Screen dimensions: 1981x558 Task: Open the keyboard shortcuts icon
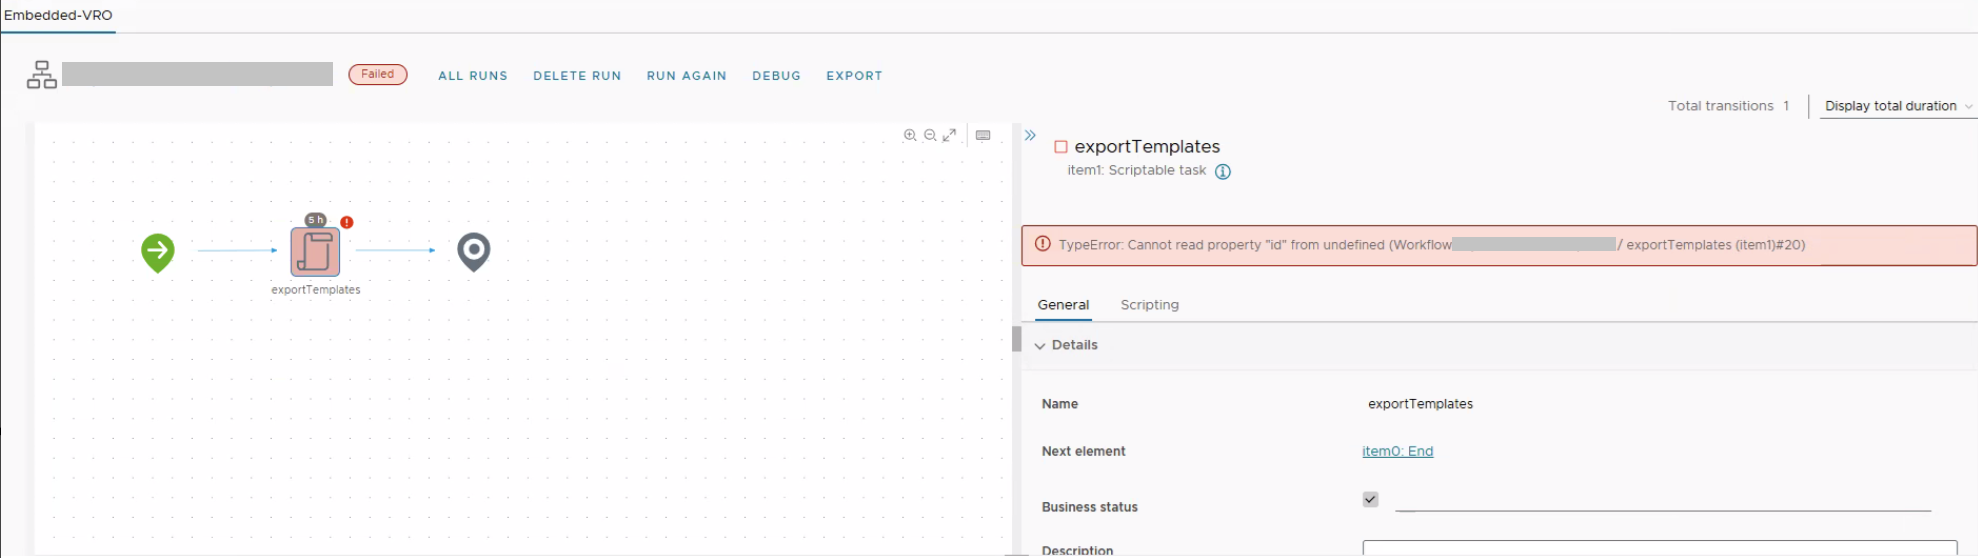tap(983, 135)
